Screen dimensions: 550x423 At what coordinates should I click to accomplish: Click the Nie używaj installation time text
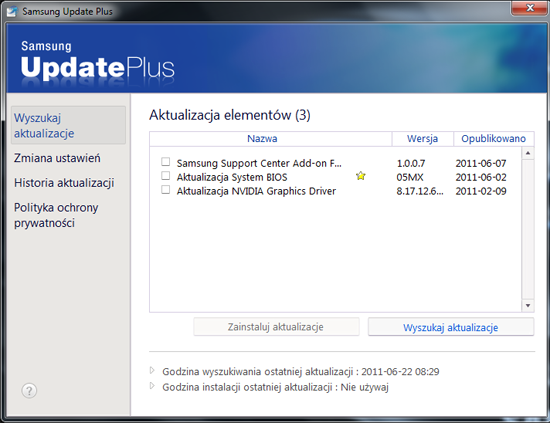click(x=364, y=387)
